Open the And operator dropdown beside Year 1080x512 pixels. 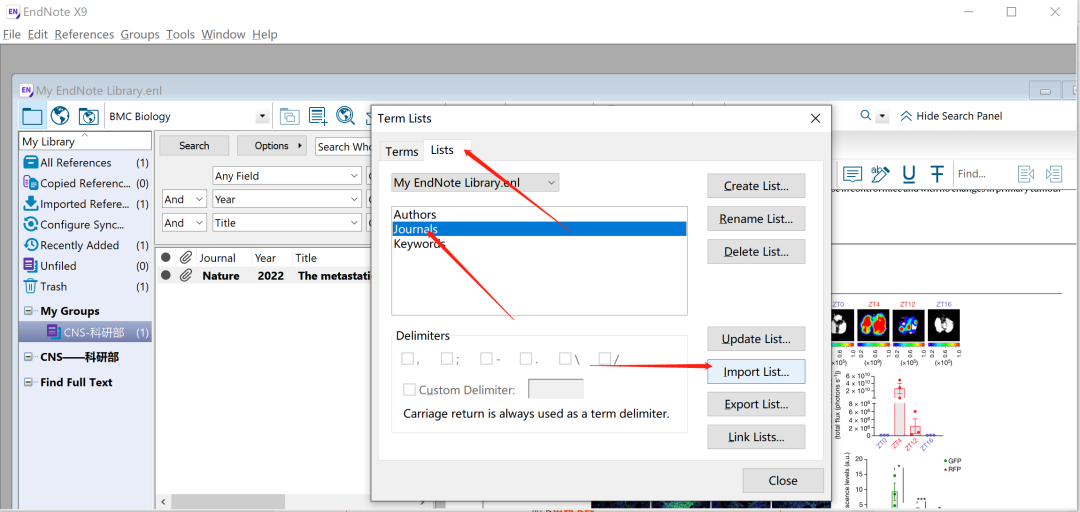(184, 199)
